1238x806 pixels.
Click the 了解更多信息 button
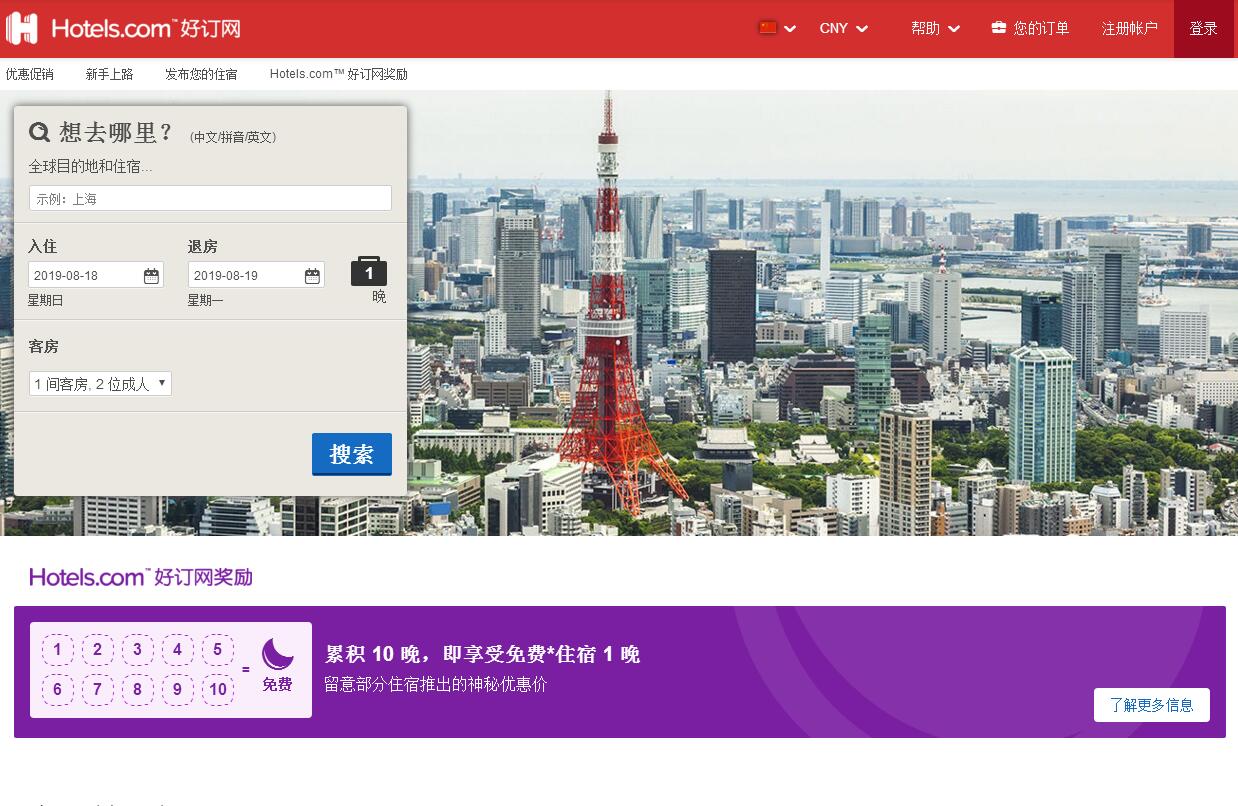point(1151,705)
